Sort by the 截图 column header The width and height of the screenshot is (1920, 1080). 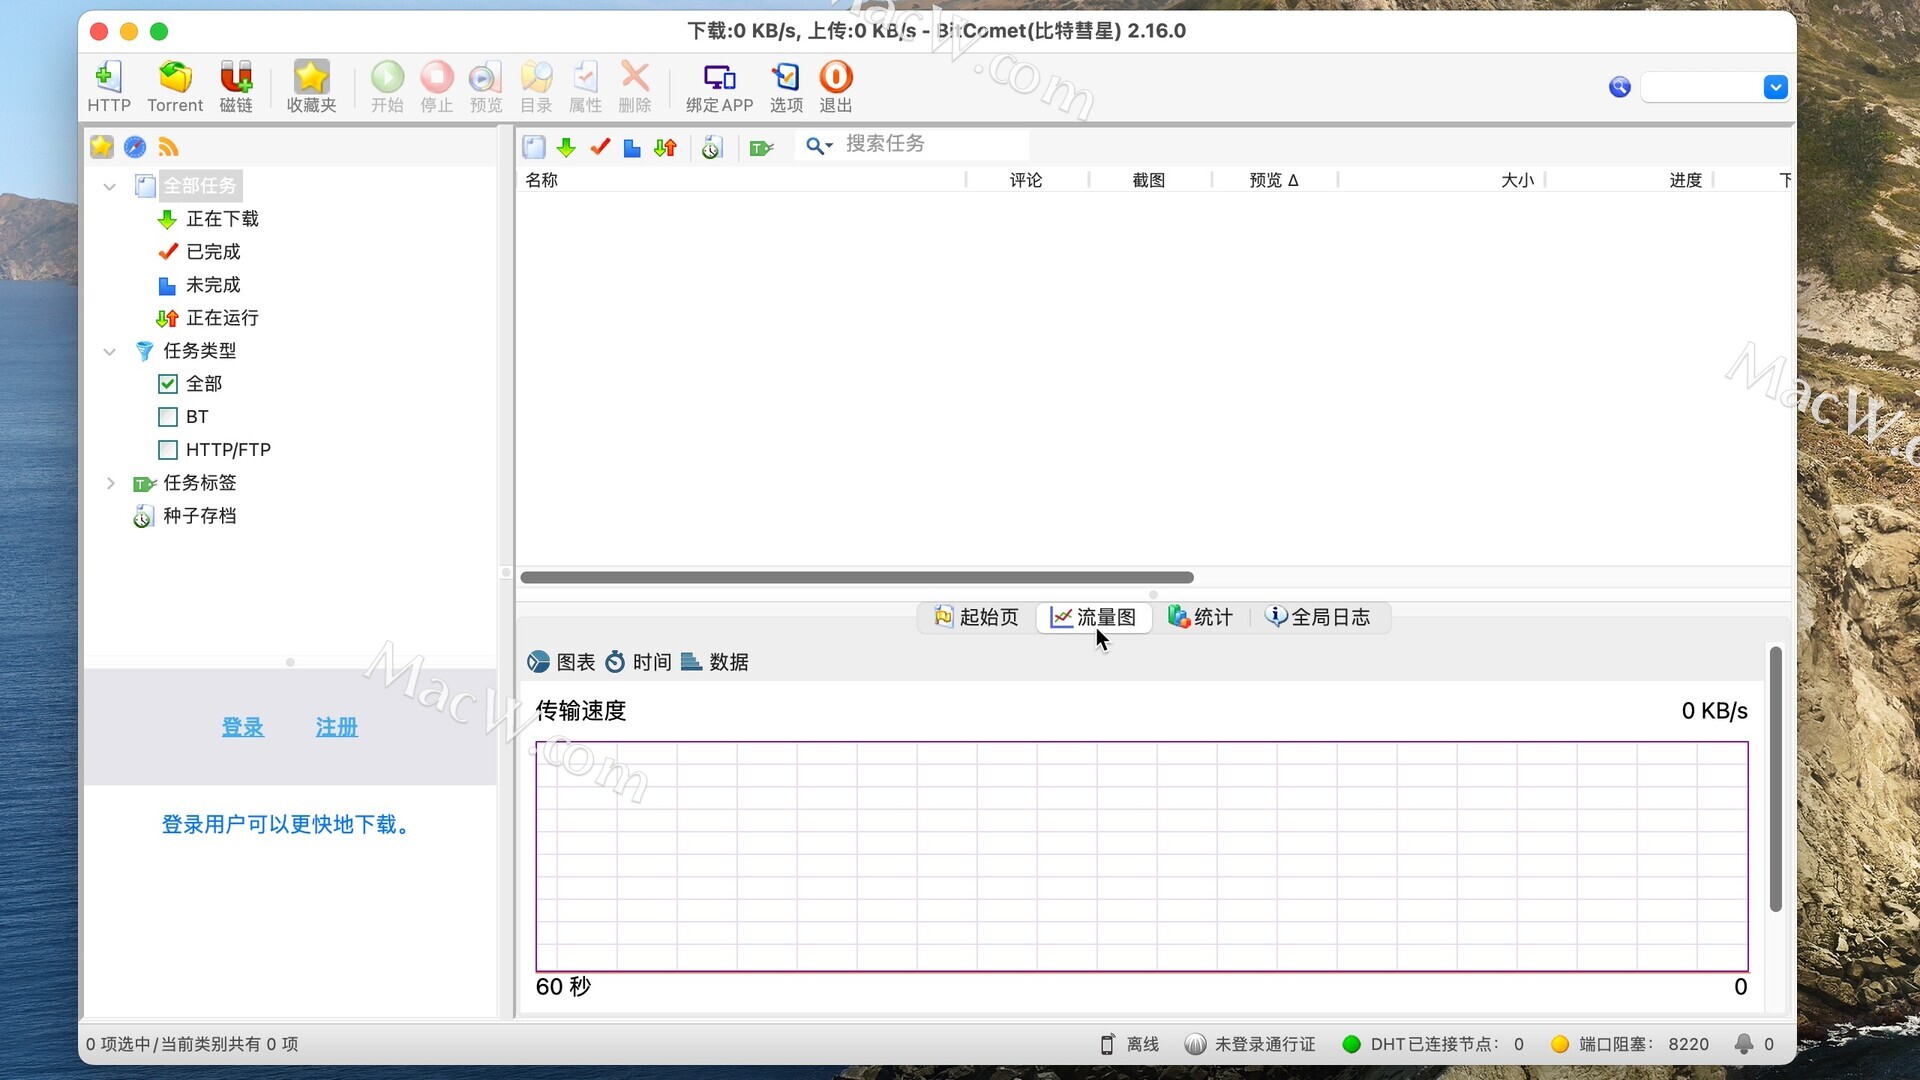(1150, 180)
